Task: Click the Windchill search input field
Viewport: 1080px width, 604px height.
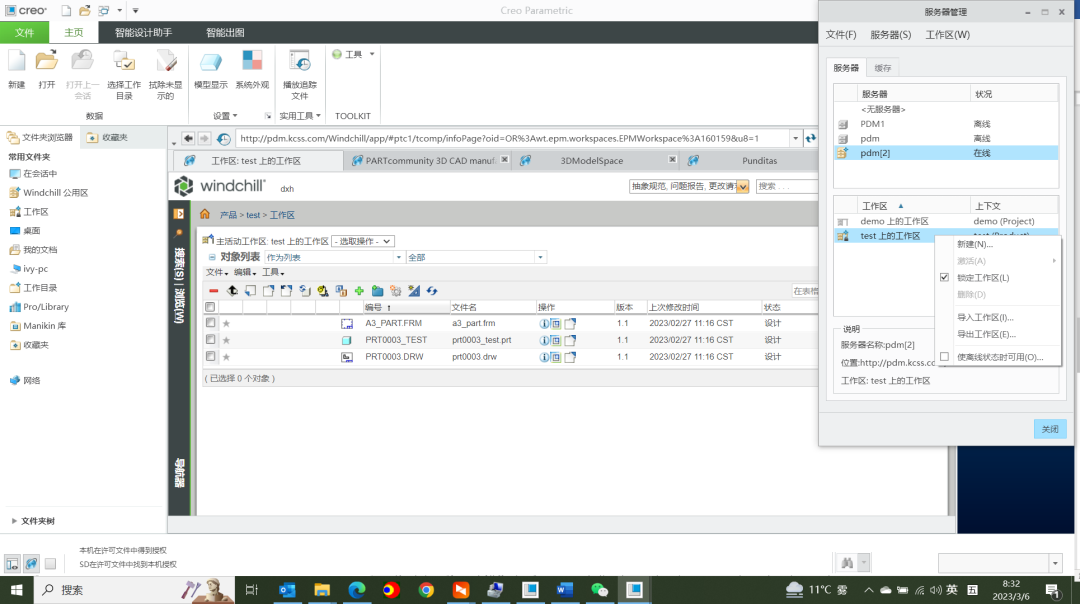Action: (787, 186)
